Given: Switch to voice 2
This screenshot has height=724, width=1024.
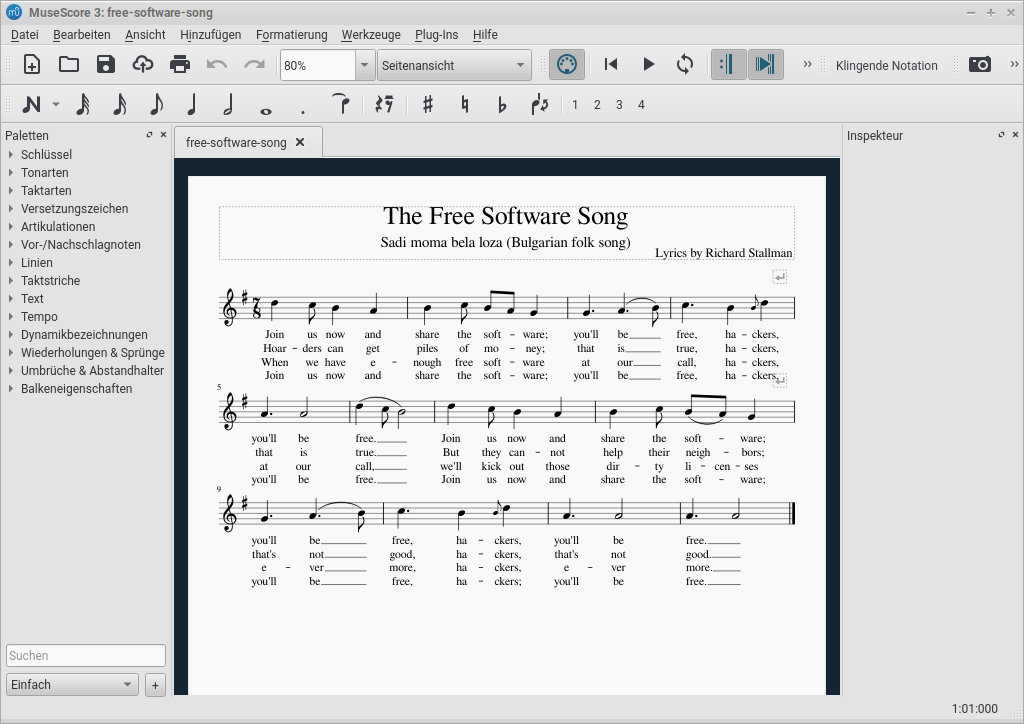Looking at the screenshot, I should [x=597, y=104].
